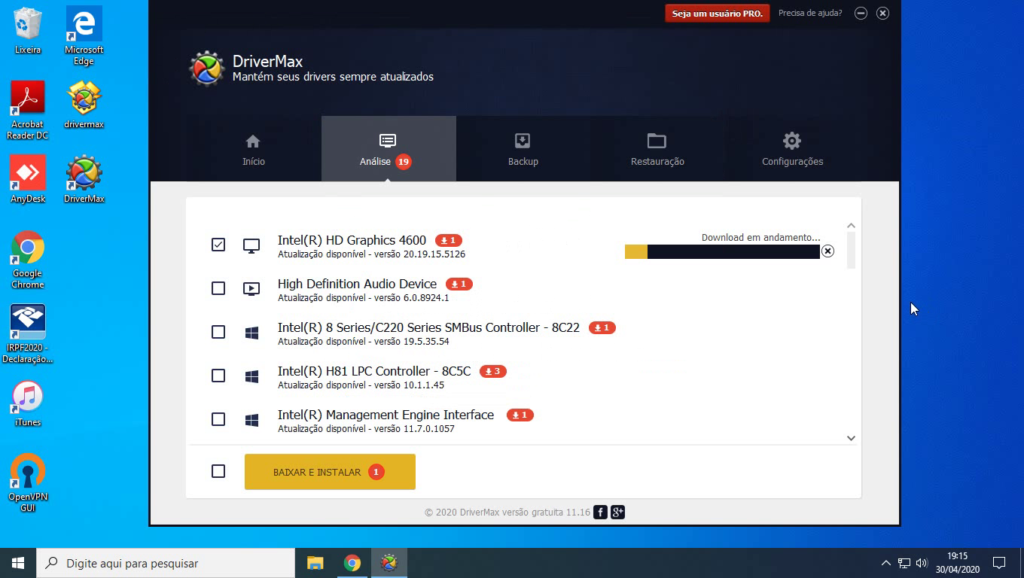Open AnyDesk desktop shortcut
The image size is (1024, 578).
coord(27,179)
